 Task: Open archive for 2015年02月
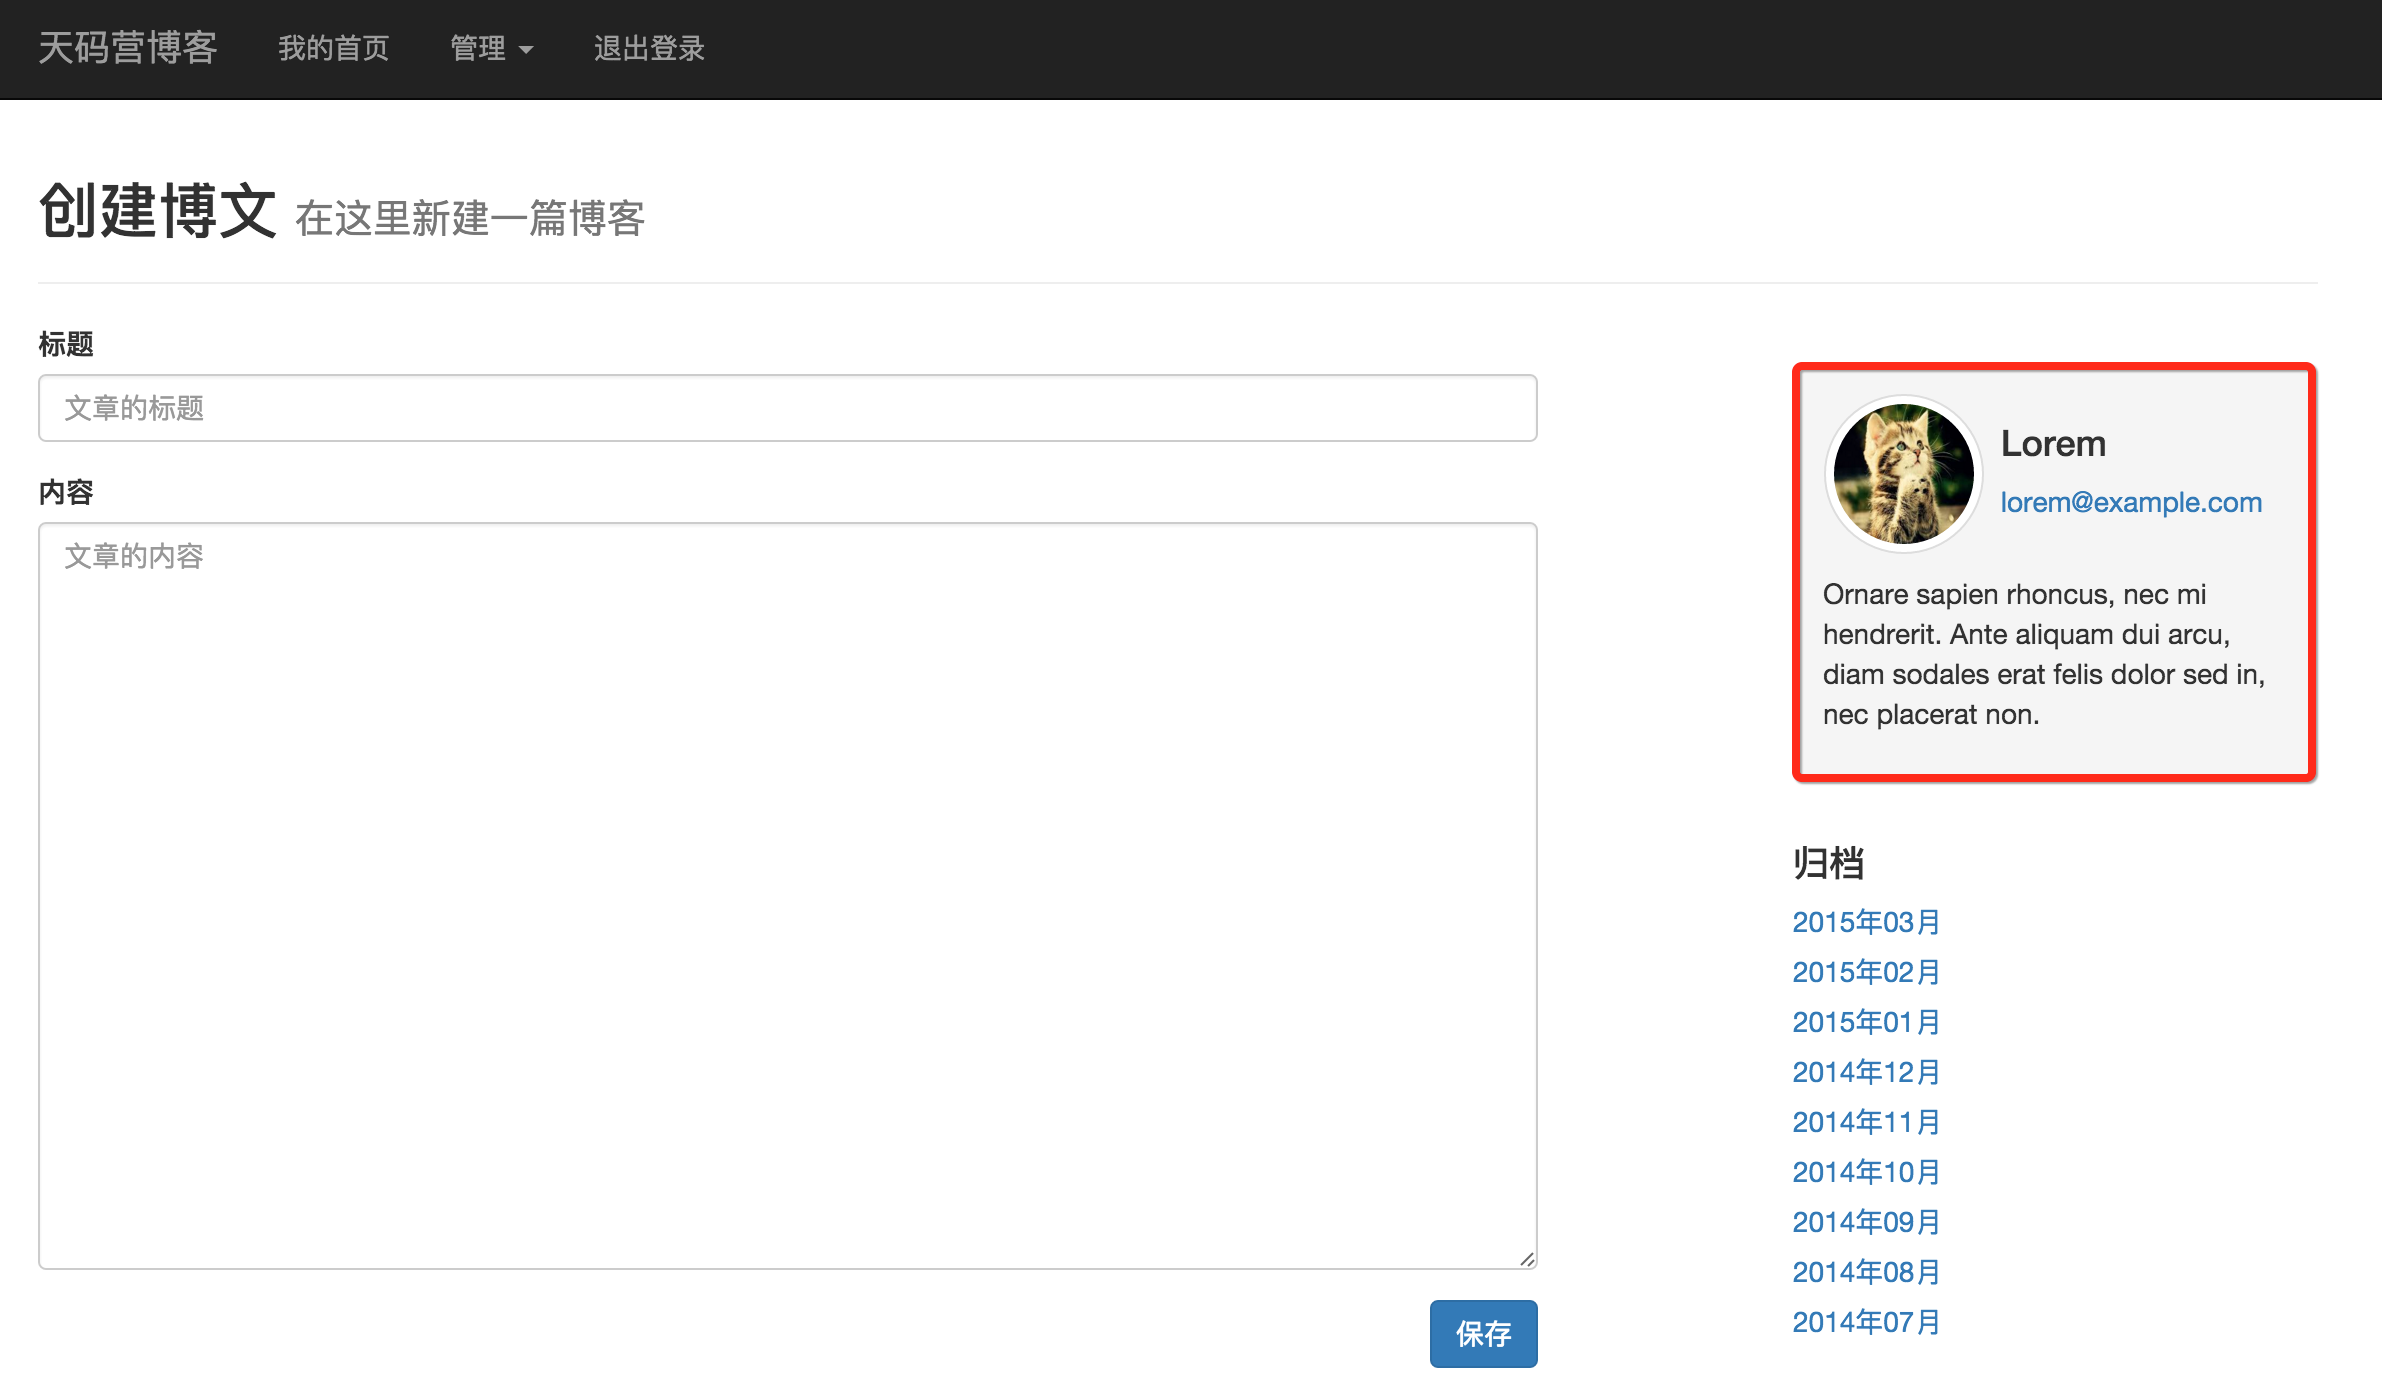pyautogui.click(x=1865, y=972)
